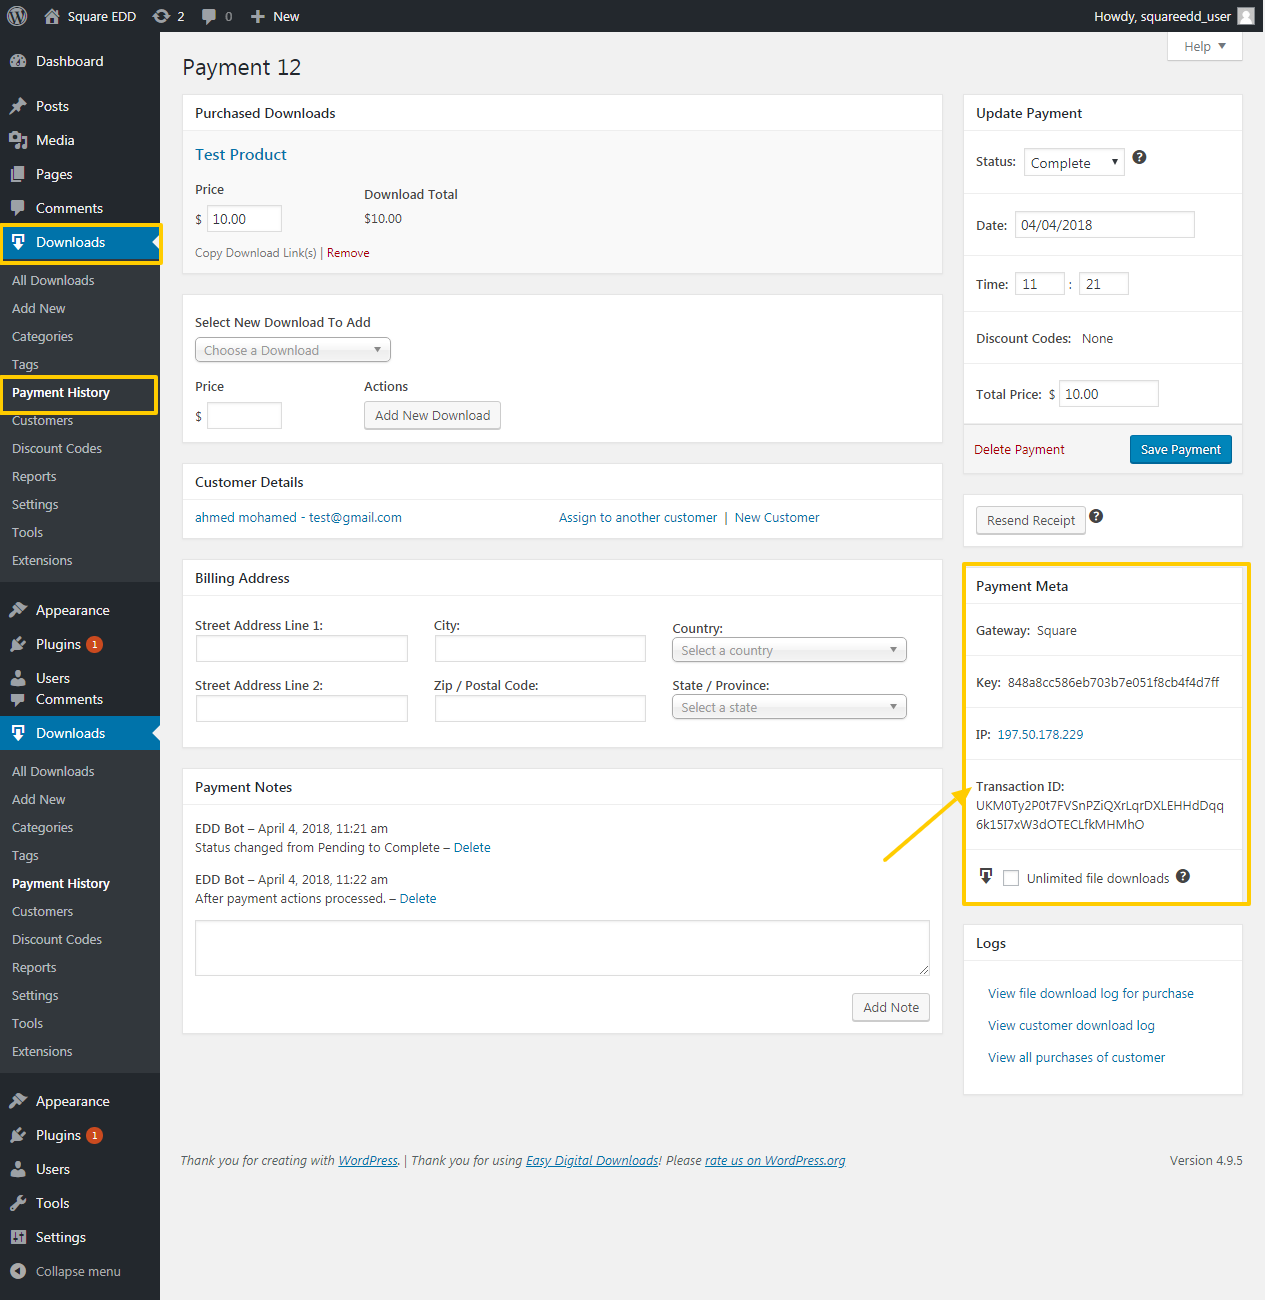
Task: Open the Select a state dropdown
Action: (x=789, y=707)
